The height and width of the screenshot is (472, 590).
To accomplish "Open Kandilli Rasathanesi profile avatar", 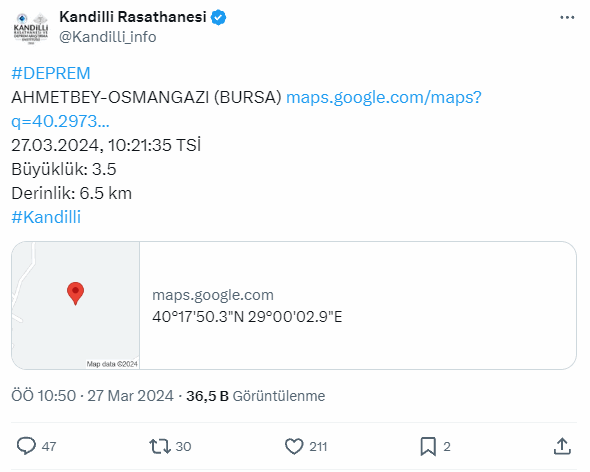I will tap(31, 28).
